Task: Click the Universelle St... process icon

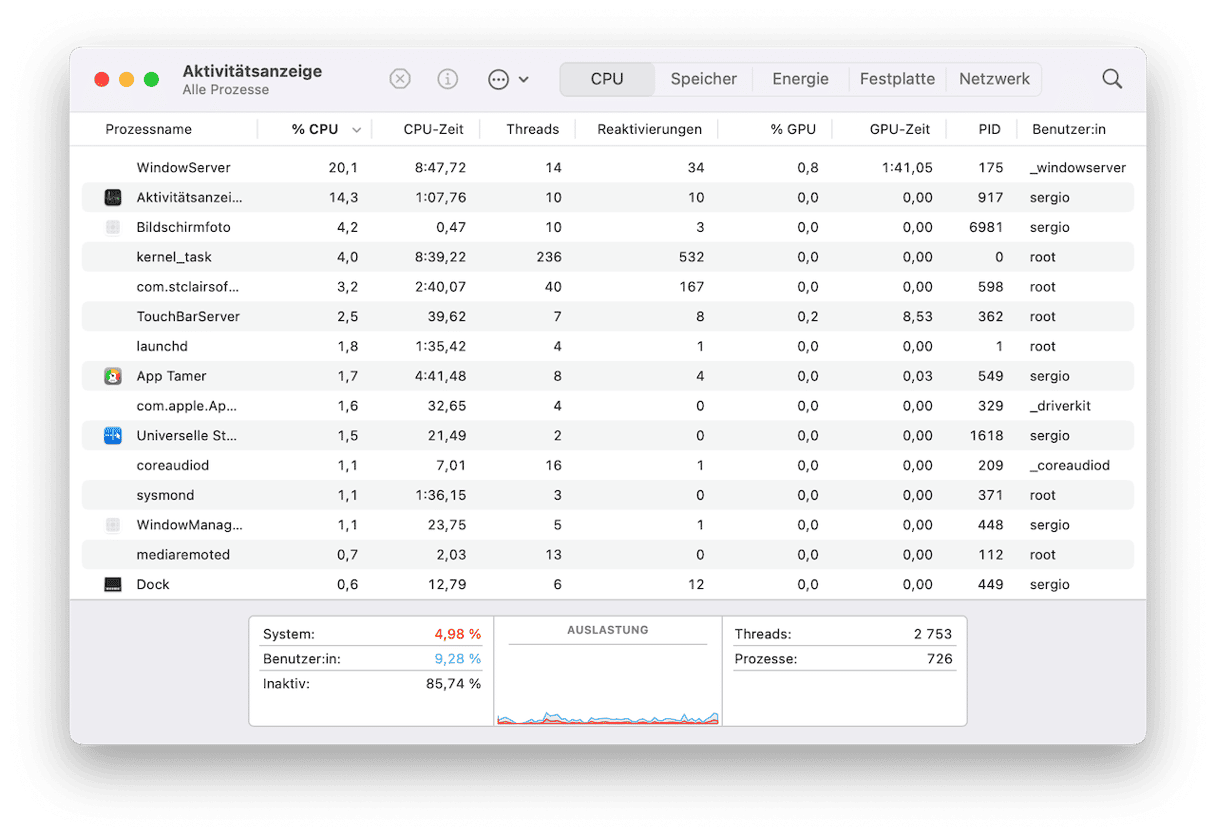Action: pyautogui.click(x=113, y=436)
